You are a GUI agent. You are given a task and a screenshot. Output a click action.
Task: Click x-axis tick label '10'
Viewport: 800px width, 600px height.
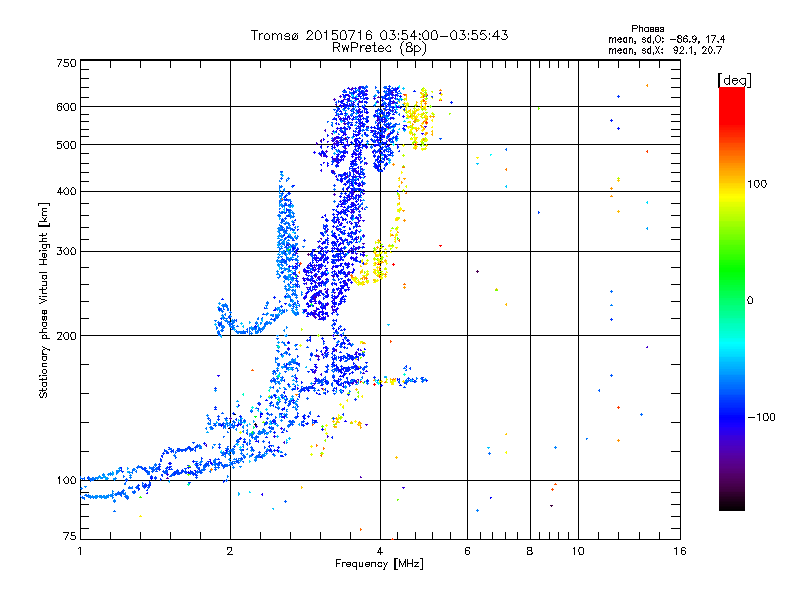point(578,551)
